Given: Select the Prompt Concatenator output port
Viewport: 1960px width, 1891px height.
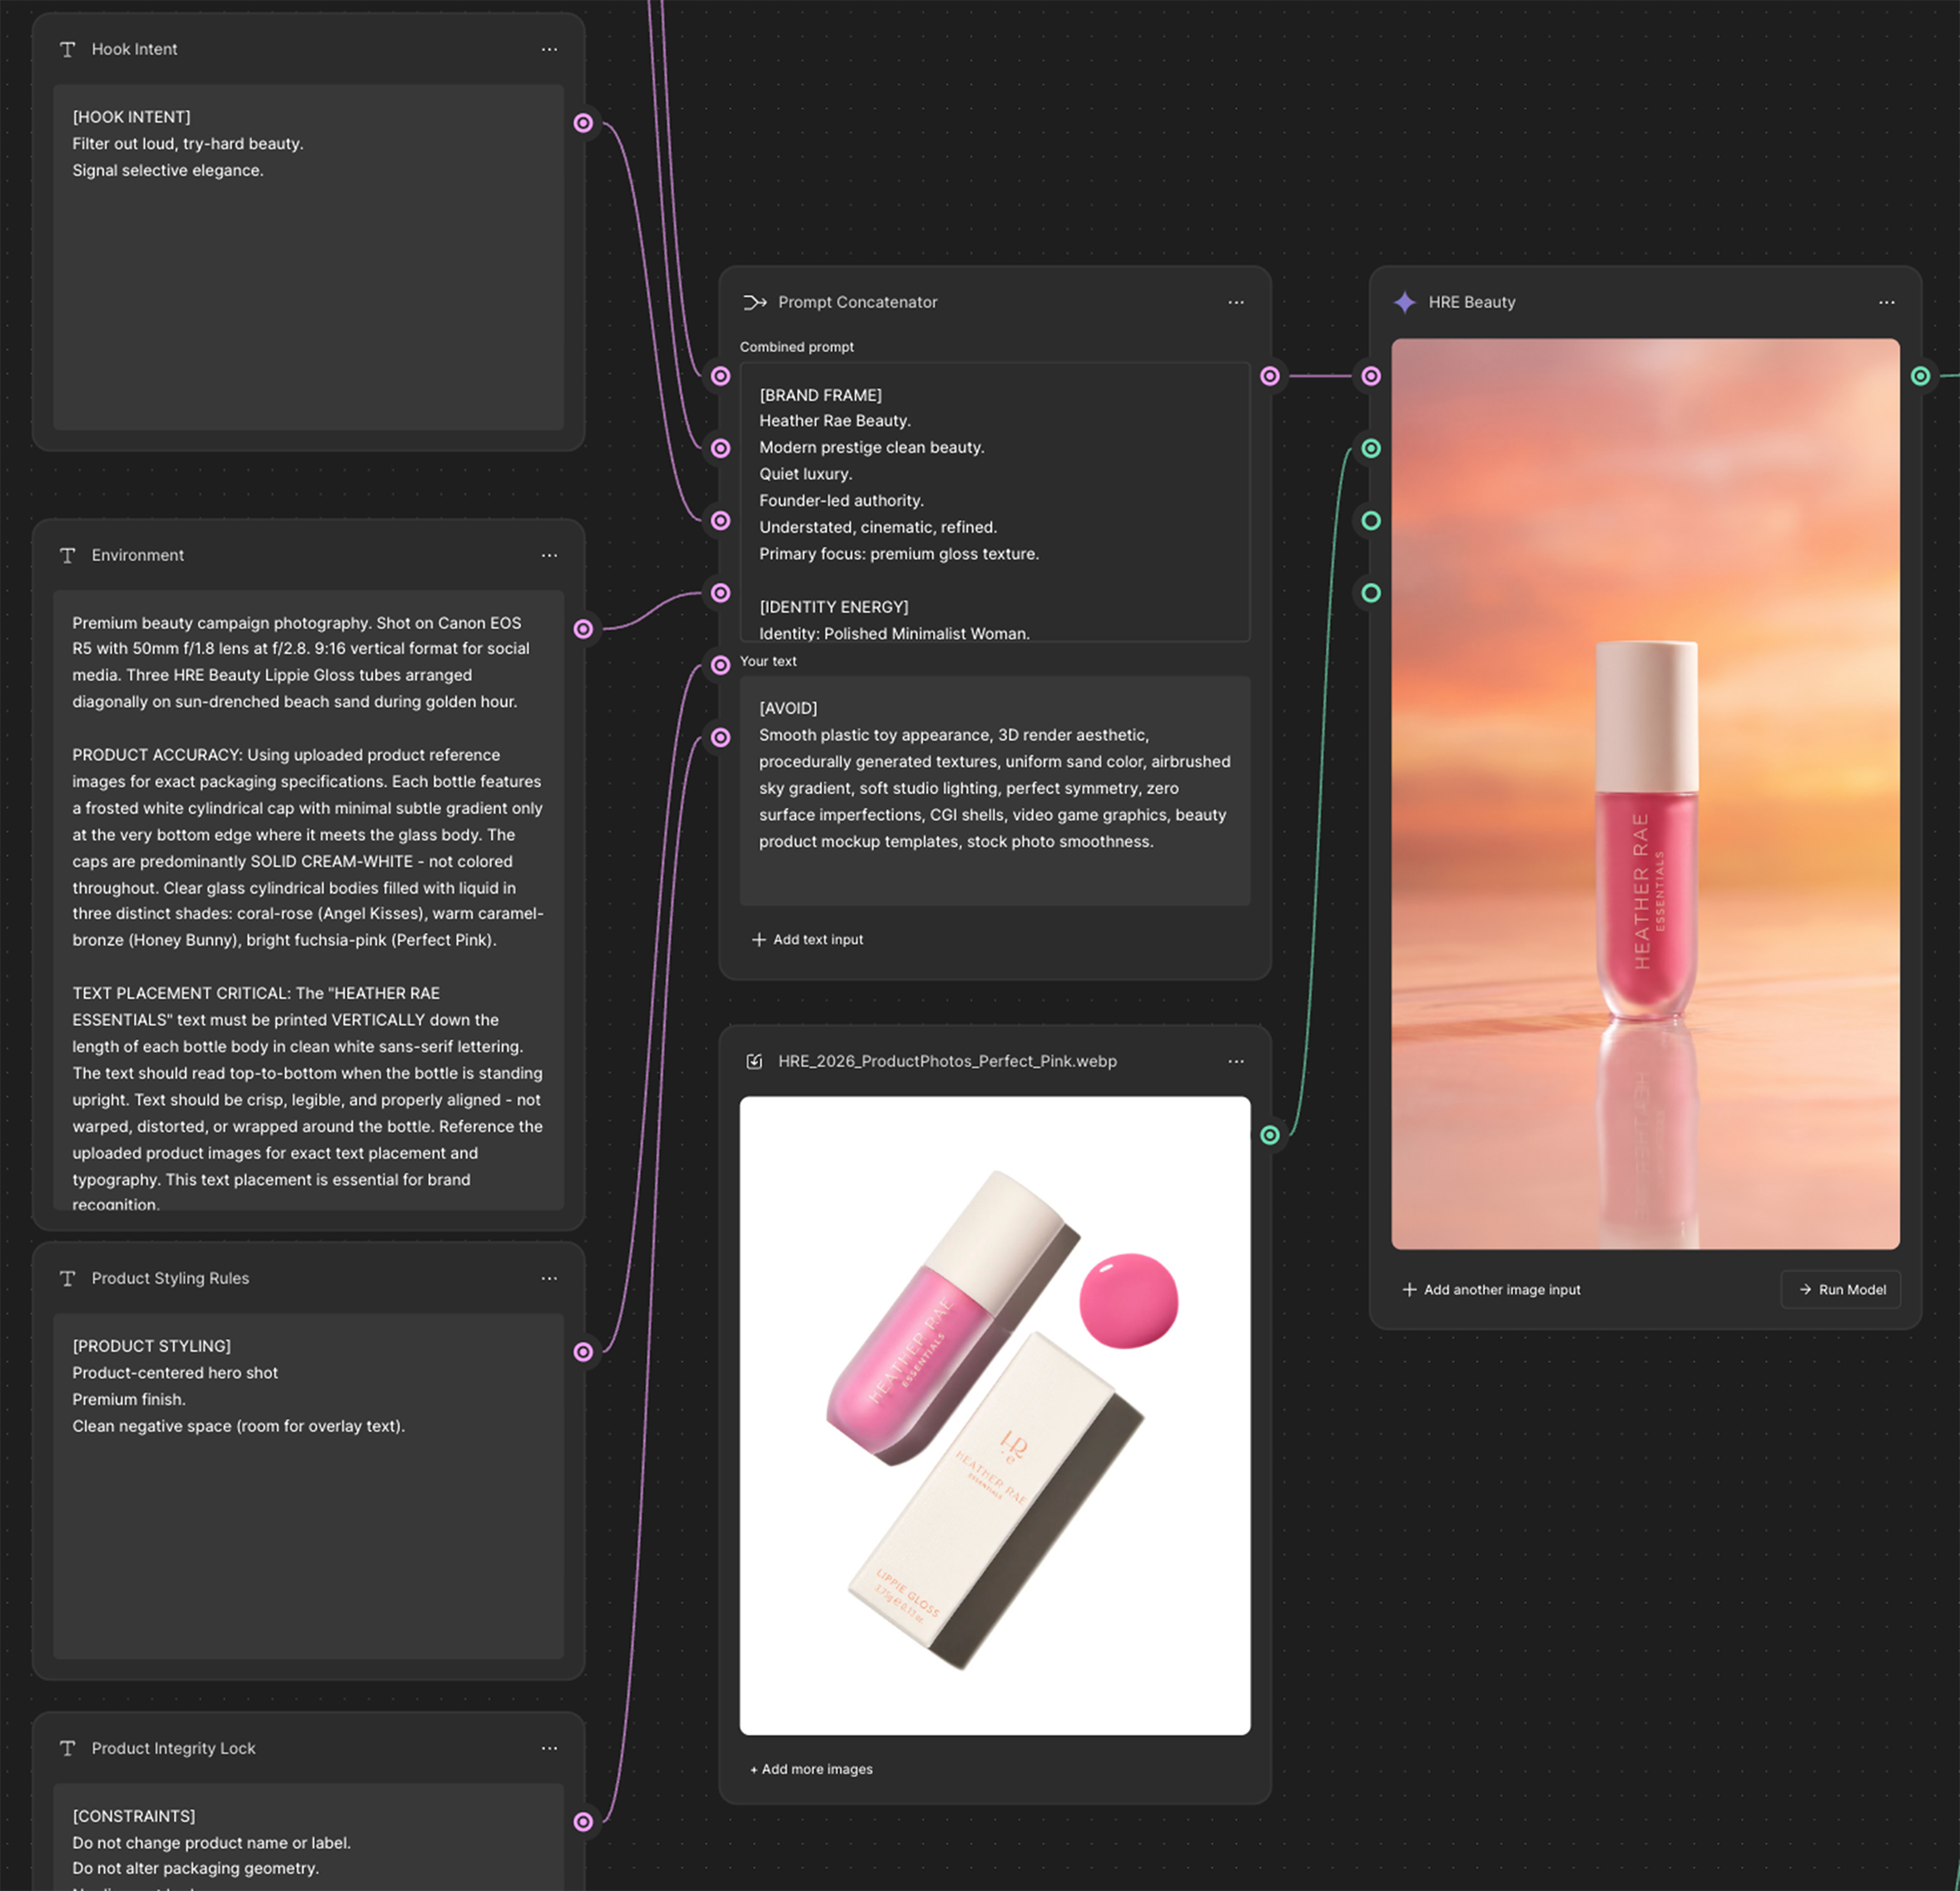Looking at the screenshot, I should click(1270, 376).
